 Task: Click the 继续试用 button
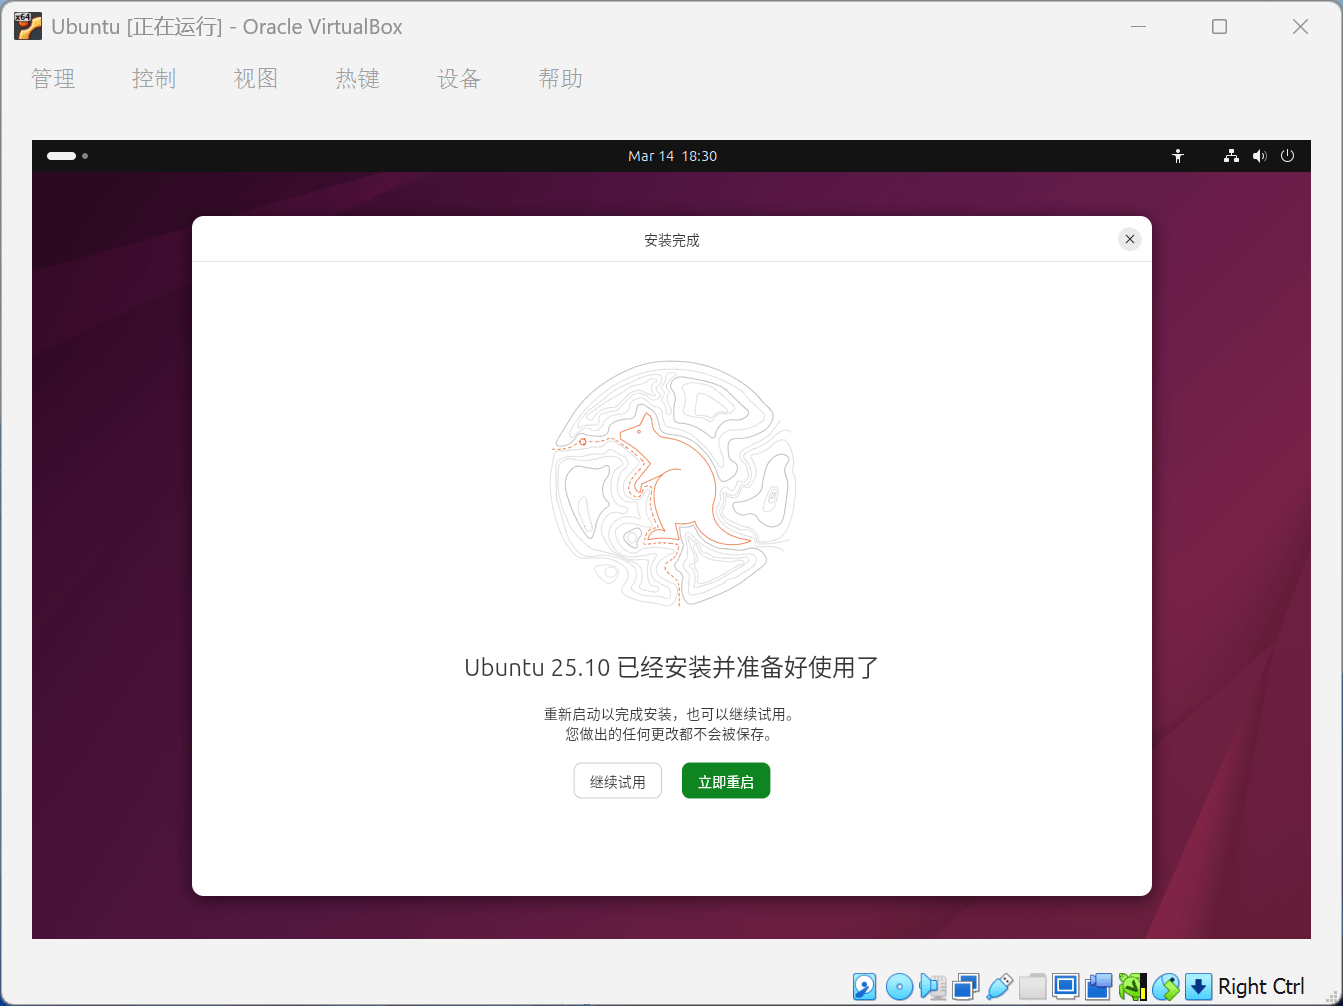tap(618, 782)
